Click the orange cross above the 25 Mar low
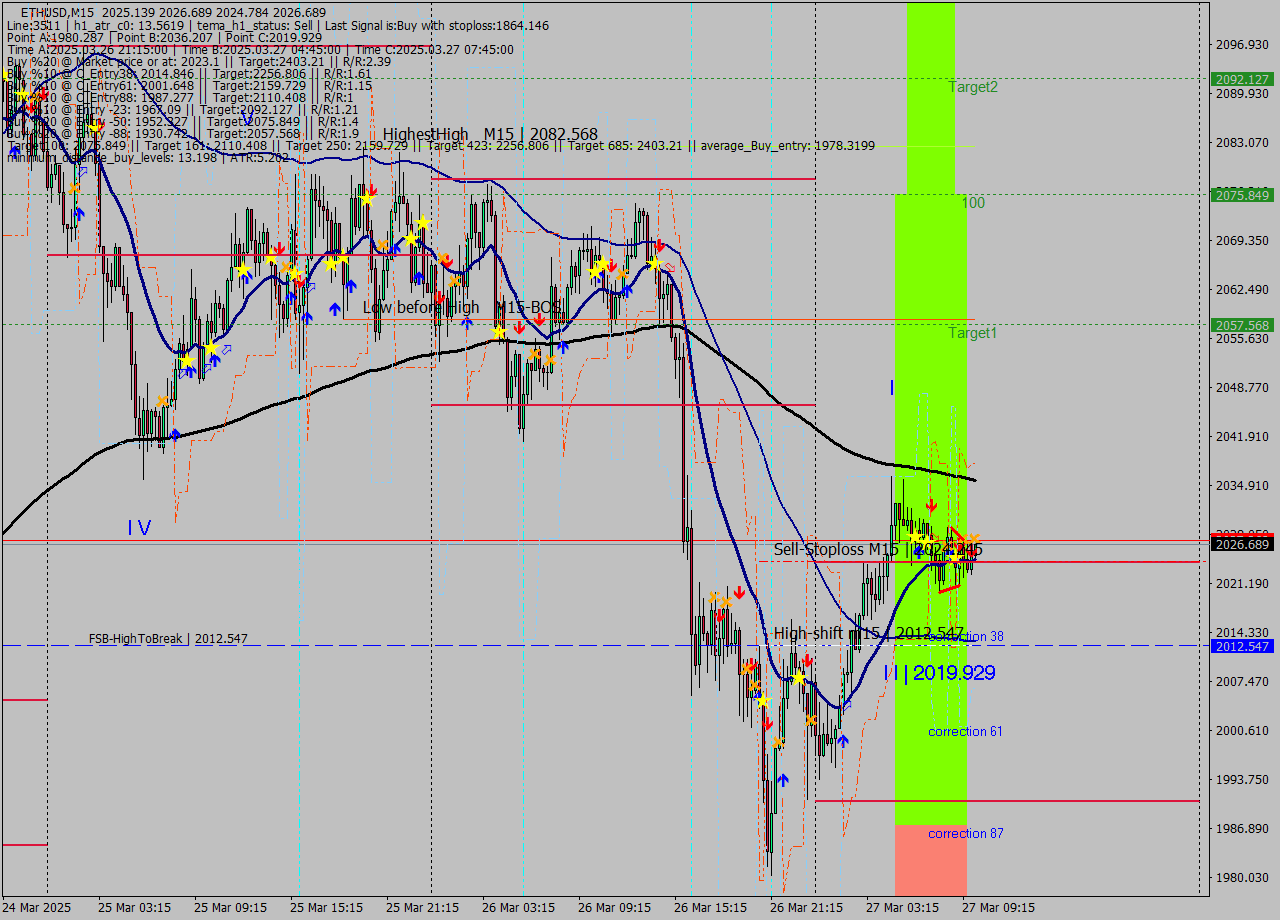1280x920 pixels. tap(161, 401)
